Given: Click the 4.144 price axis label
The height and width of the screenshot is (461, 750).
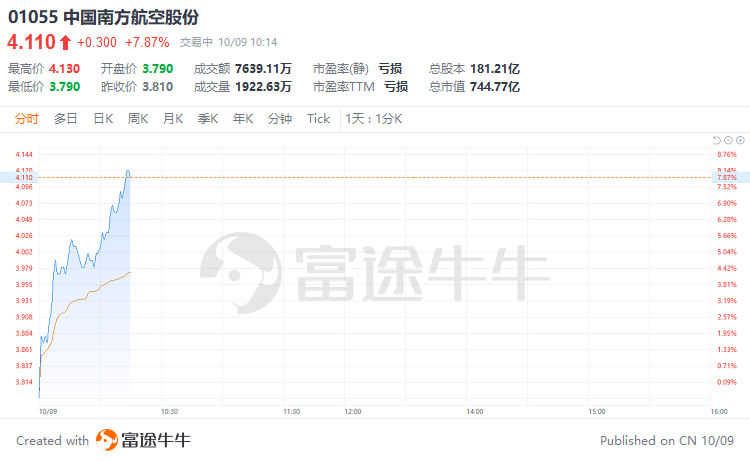Looking at the screenshot, I should pos(24,154).
